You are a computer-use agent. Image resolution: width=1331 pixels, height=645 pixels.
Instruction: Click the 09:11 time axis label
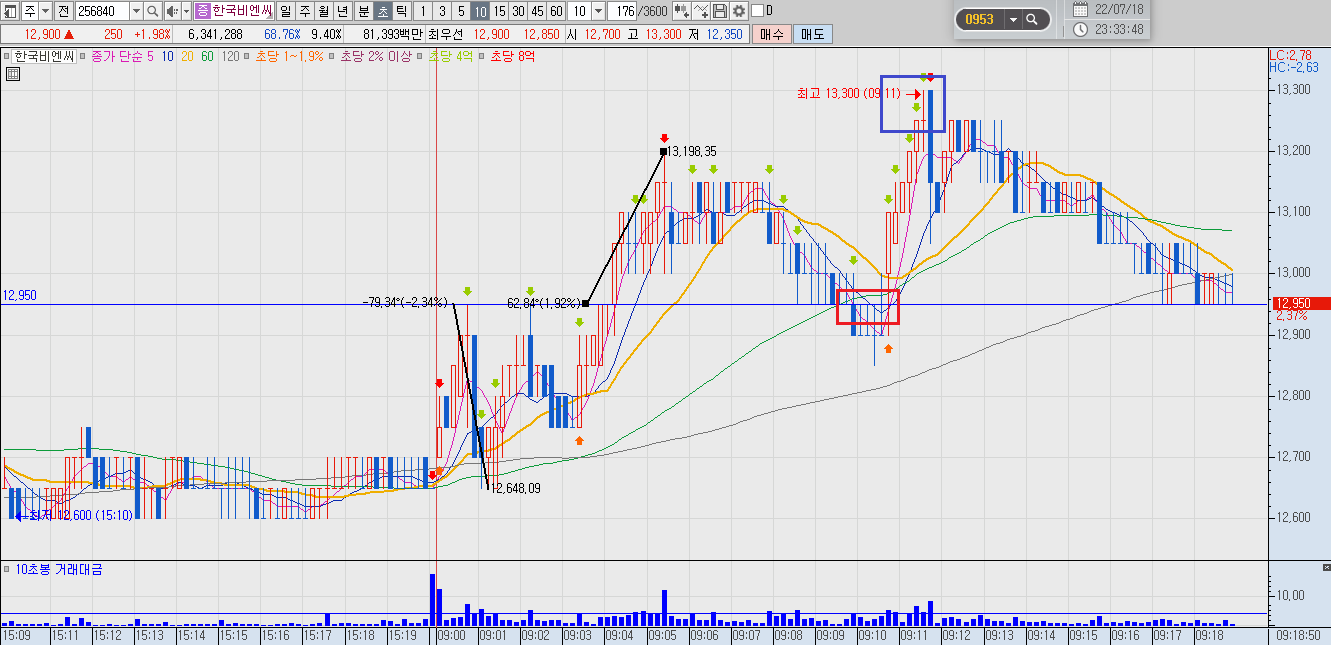(916, 635)
